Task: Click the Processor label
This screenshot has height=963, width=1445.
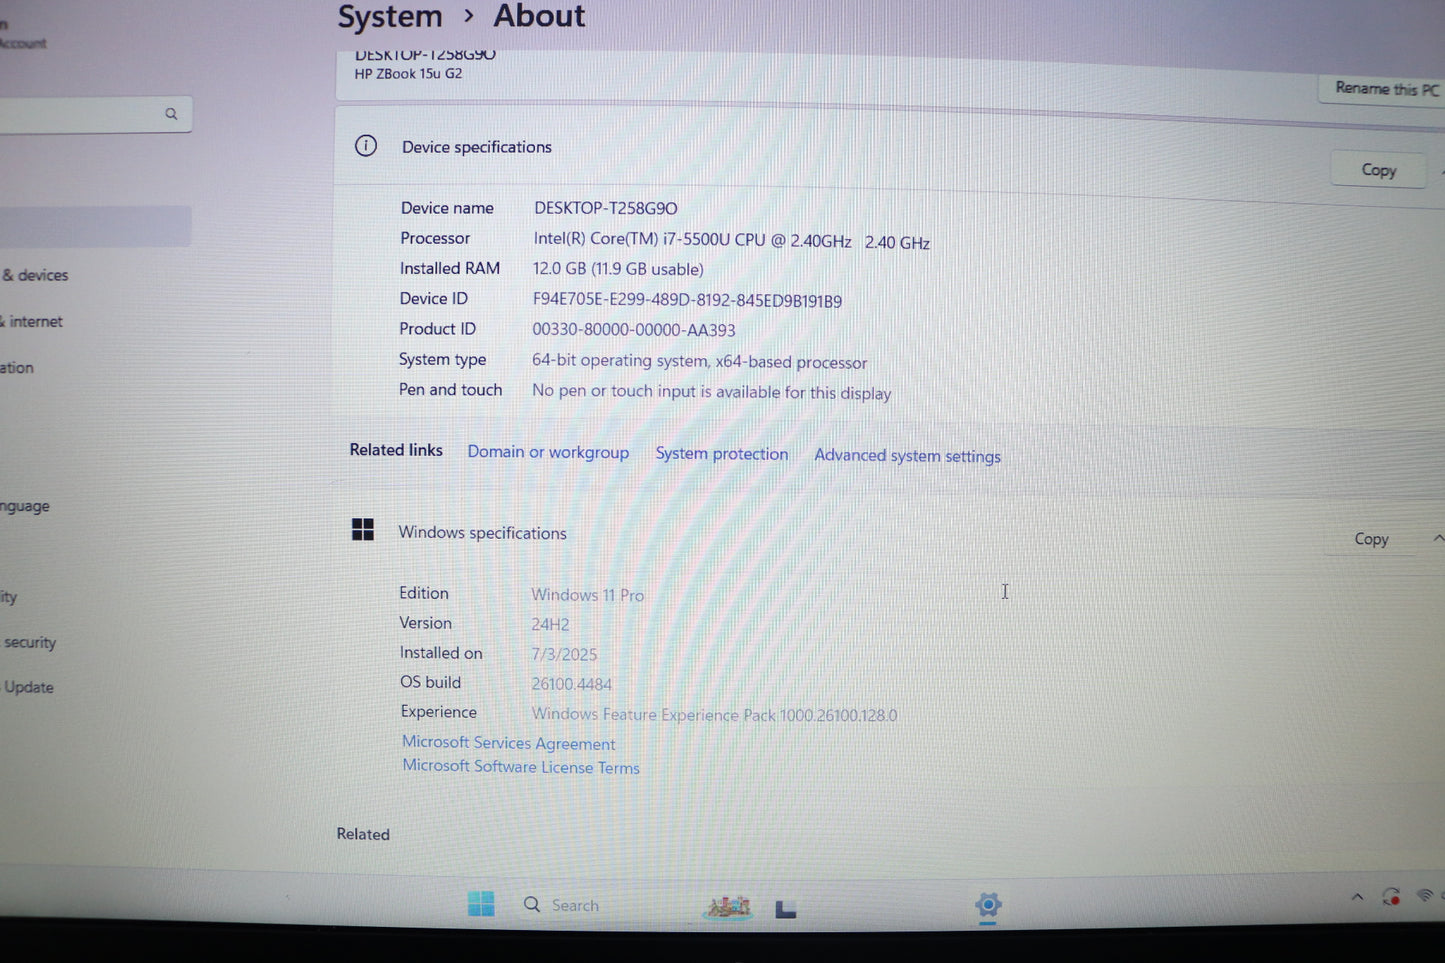Action: coord(435,238)
